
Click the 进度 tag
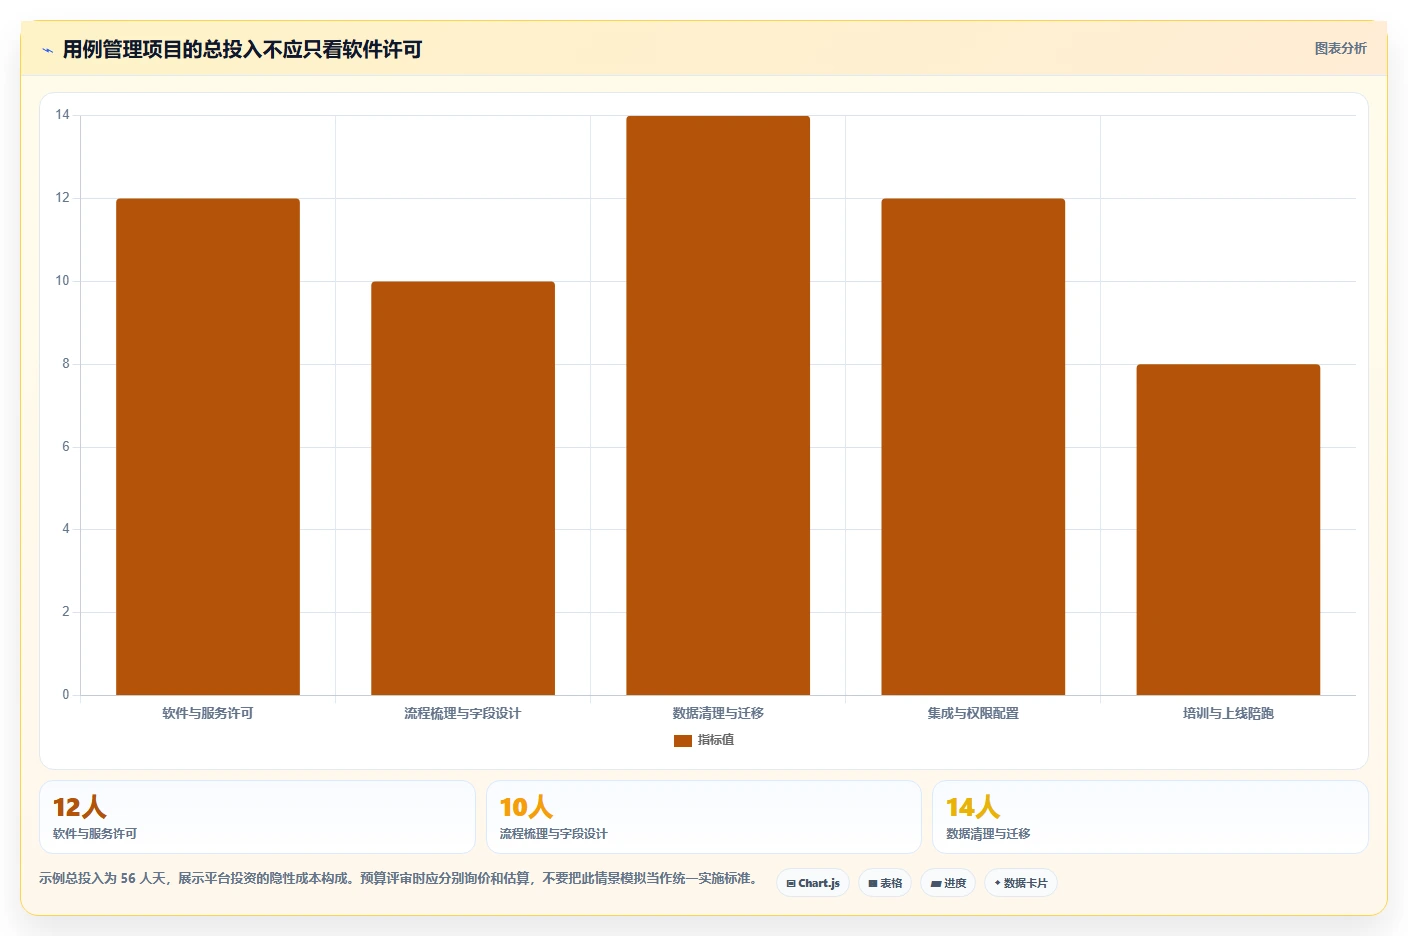click(948, 883)
